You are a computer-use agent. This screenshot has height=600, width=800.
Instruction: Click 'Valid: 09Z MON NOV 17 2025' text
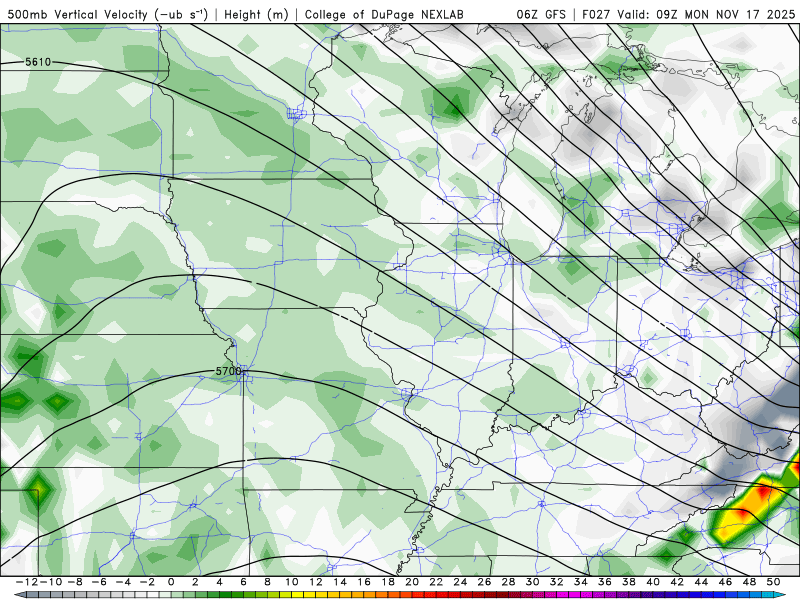click(706, 14)
